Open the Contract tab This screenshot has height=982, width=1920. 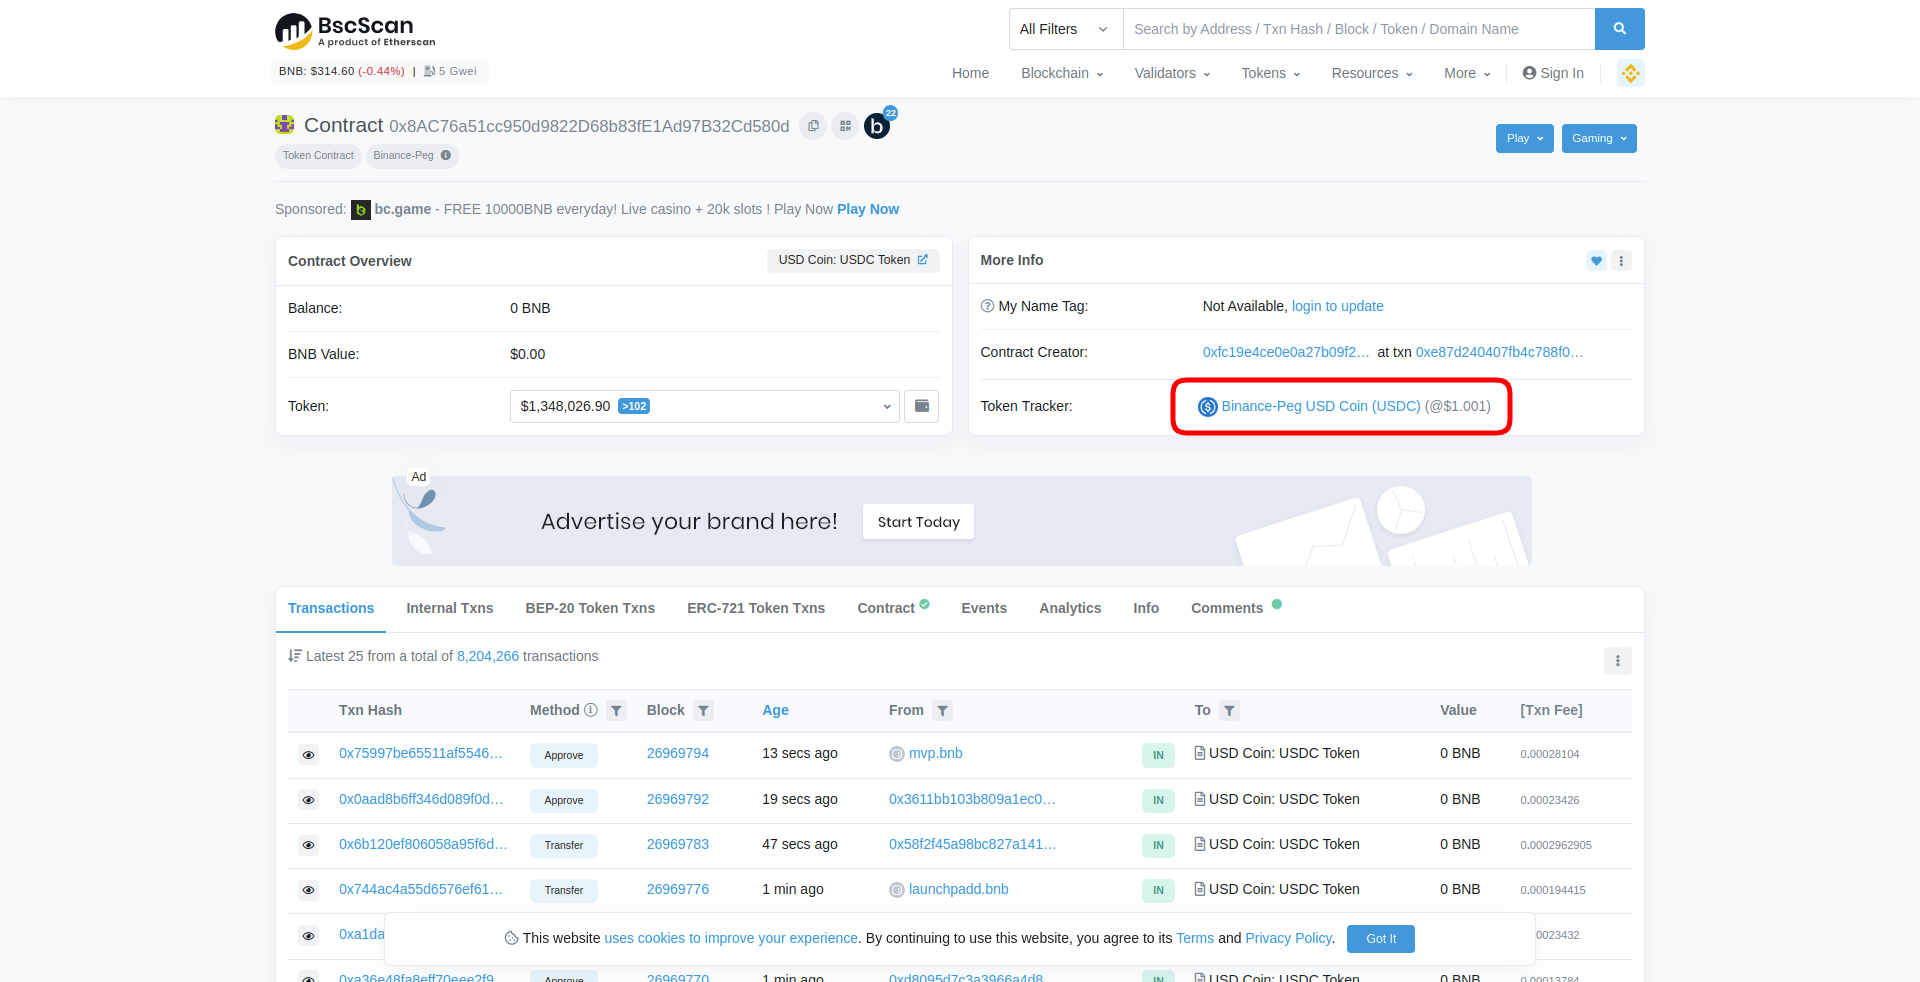pos(892,608)
